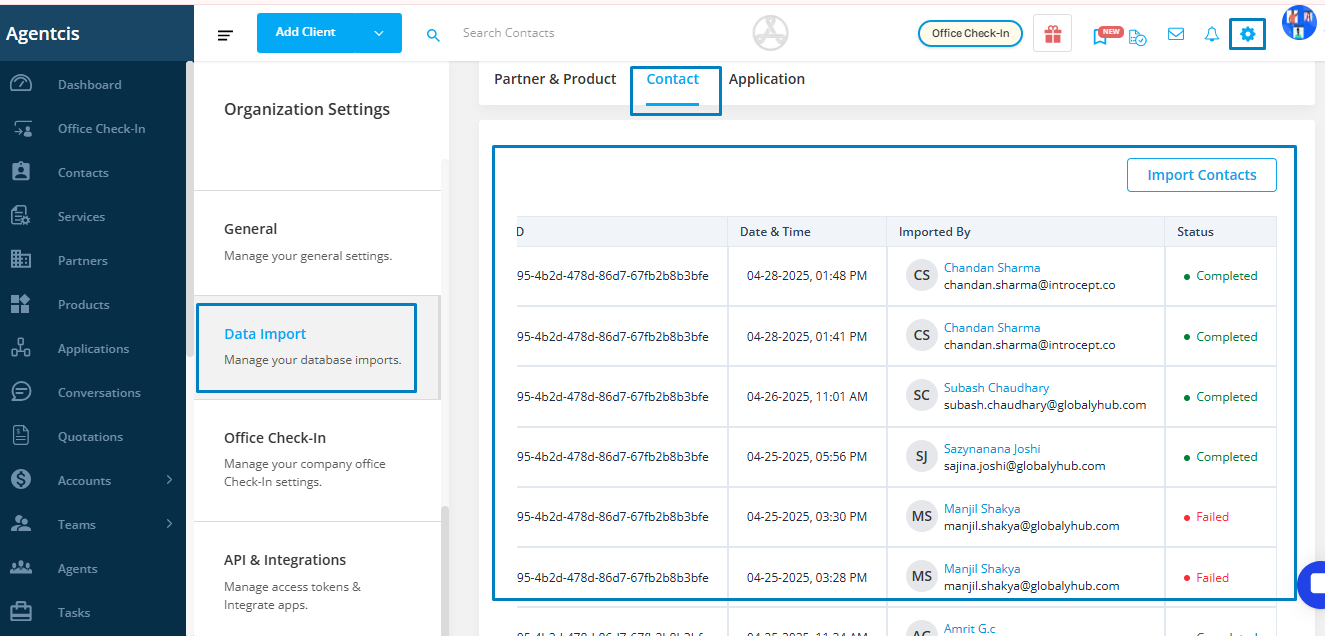Open the mail envelope icon
Viewport: 1325px width, 636px height.
(x=1176, y=34)
